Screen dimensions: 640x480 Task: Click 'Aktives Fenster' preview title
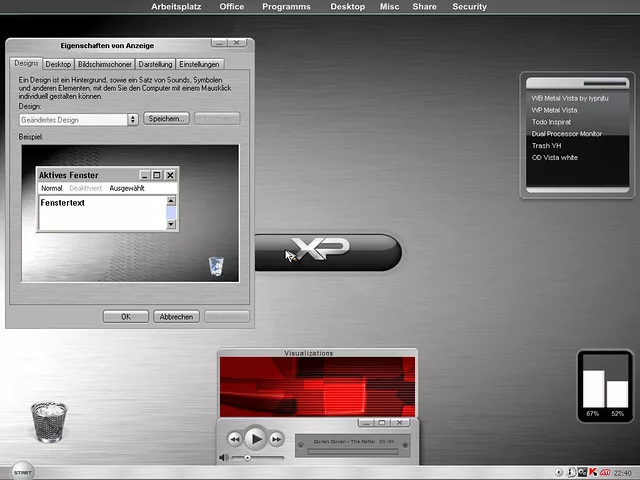[x=69, y=175]
